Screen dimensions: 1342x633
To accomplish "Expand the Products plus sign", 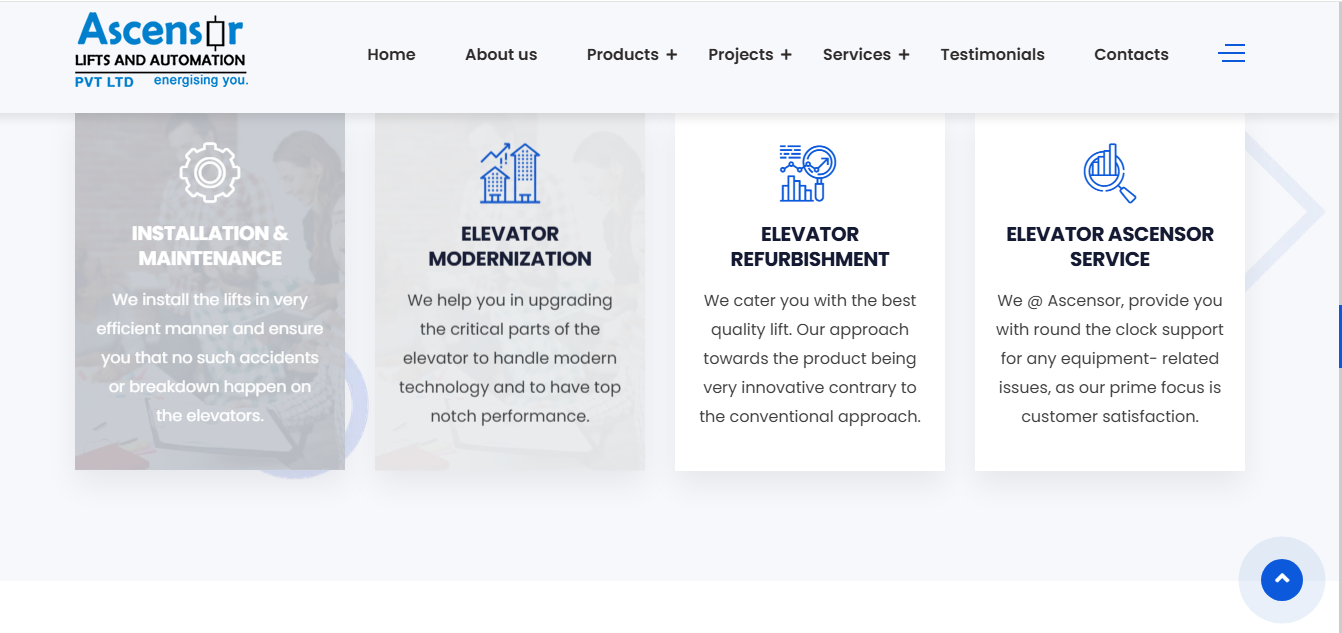I will (672, 55).
